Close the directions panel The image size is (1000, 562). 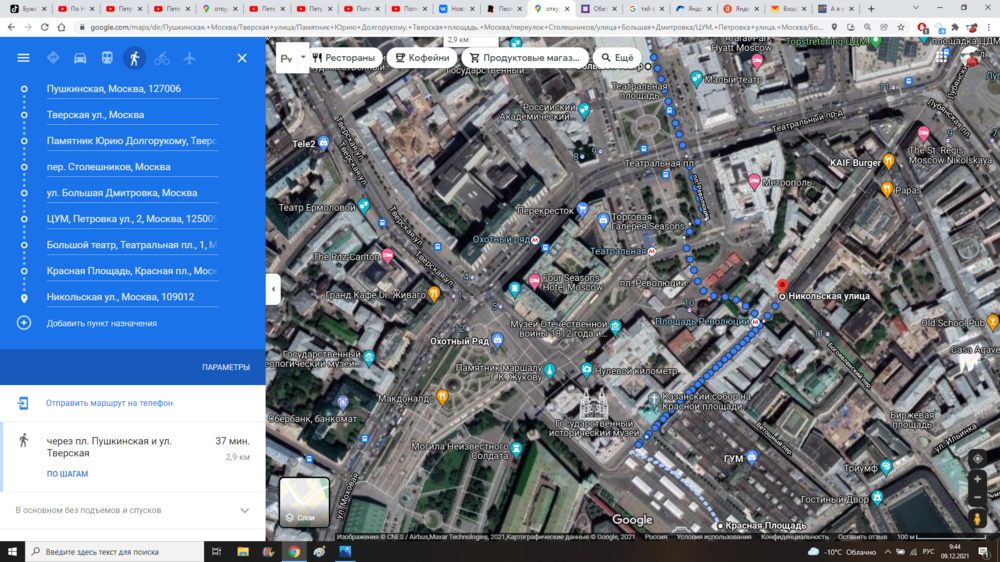242,58
